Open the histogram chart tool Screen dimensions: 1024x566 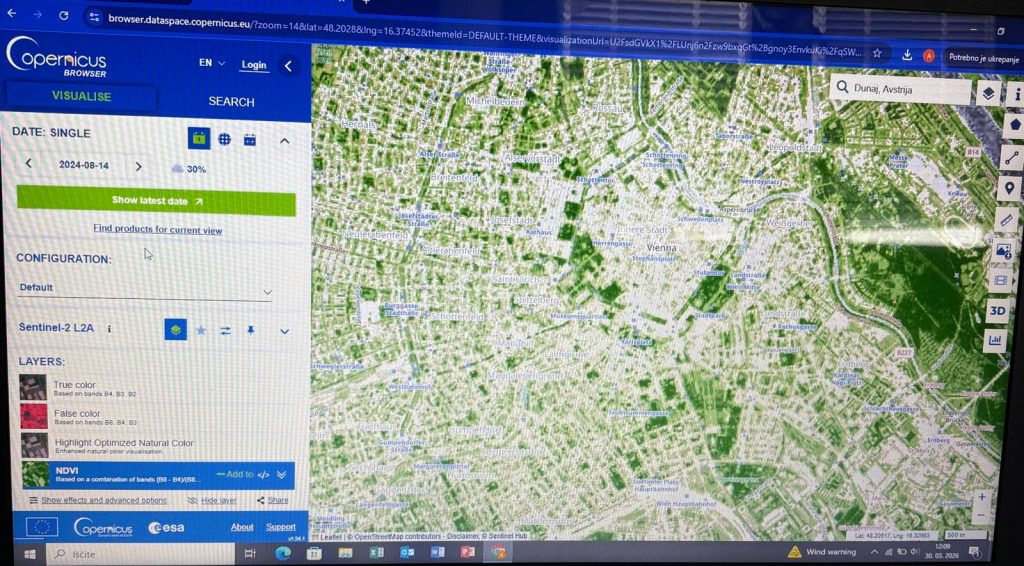pyautogui.click(x=996, y=341)
